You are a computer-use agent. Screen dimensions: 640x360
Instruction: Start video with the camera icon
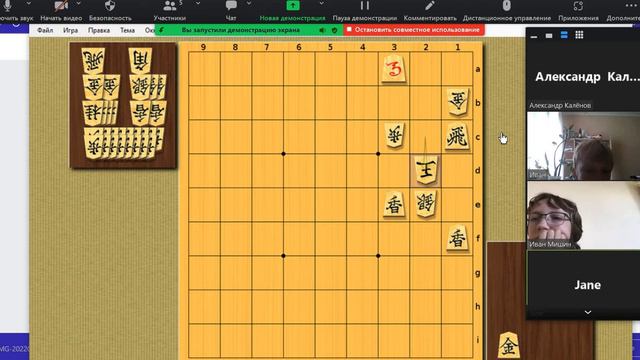click(61, 6)
